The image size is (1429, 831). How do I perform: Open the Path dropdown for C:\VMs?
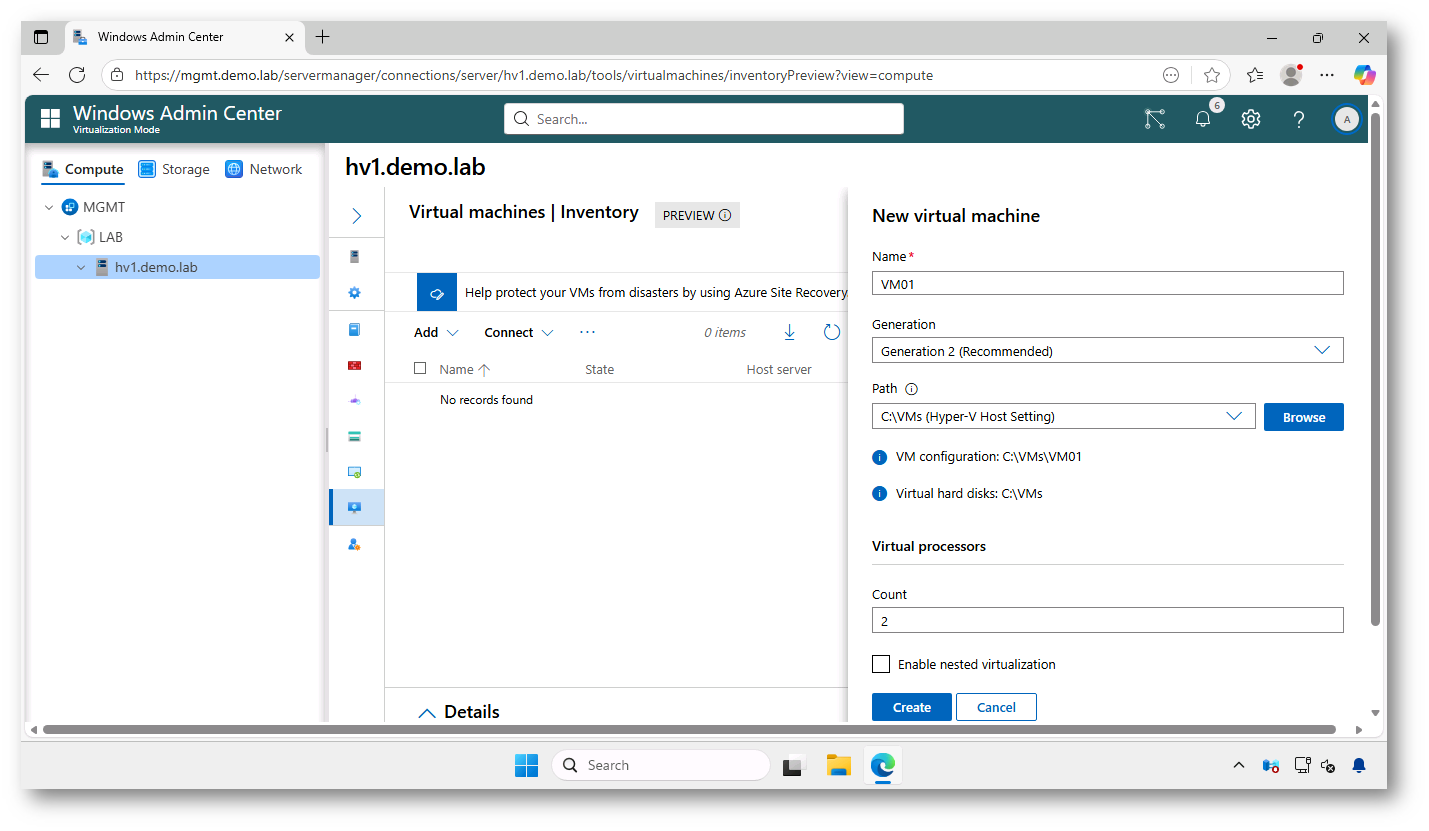(1063, 417)
